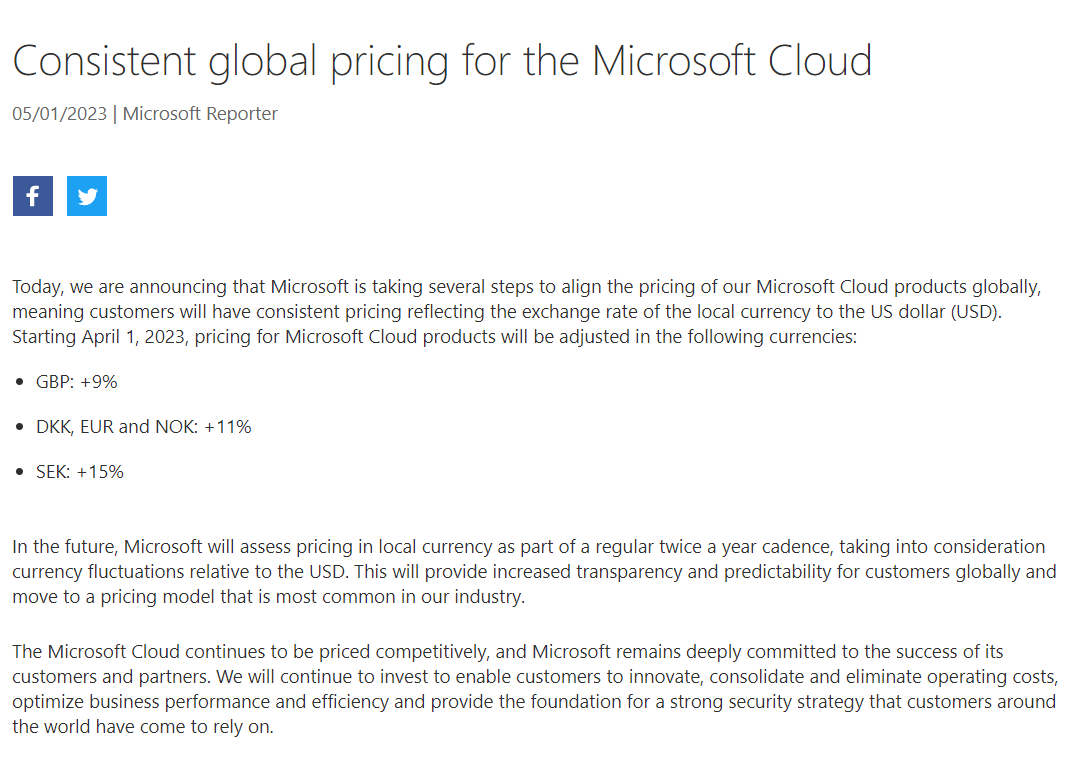Click the headline 'Consistent global pricing for the Microsoft Cloud'
Image resolution: width=1068 pixels, height=761 pixels.
(442, 61)
